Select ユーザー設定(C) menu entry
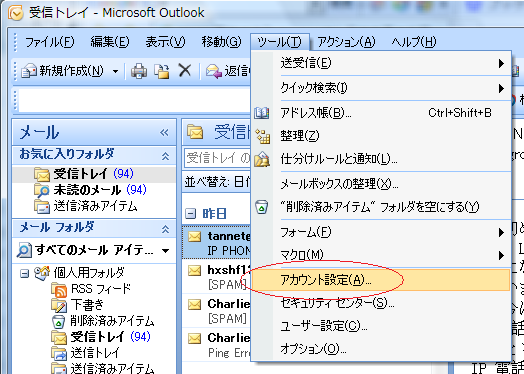524x374 pixels. (x=381, y=326)
